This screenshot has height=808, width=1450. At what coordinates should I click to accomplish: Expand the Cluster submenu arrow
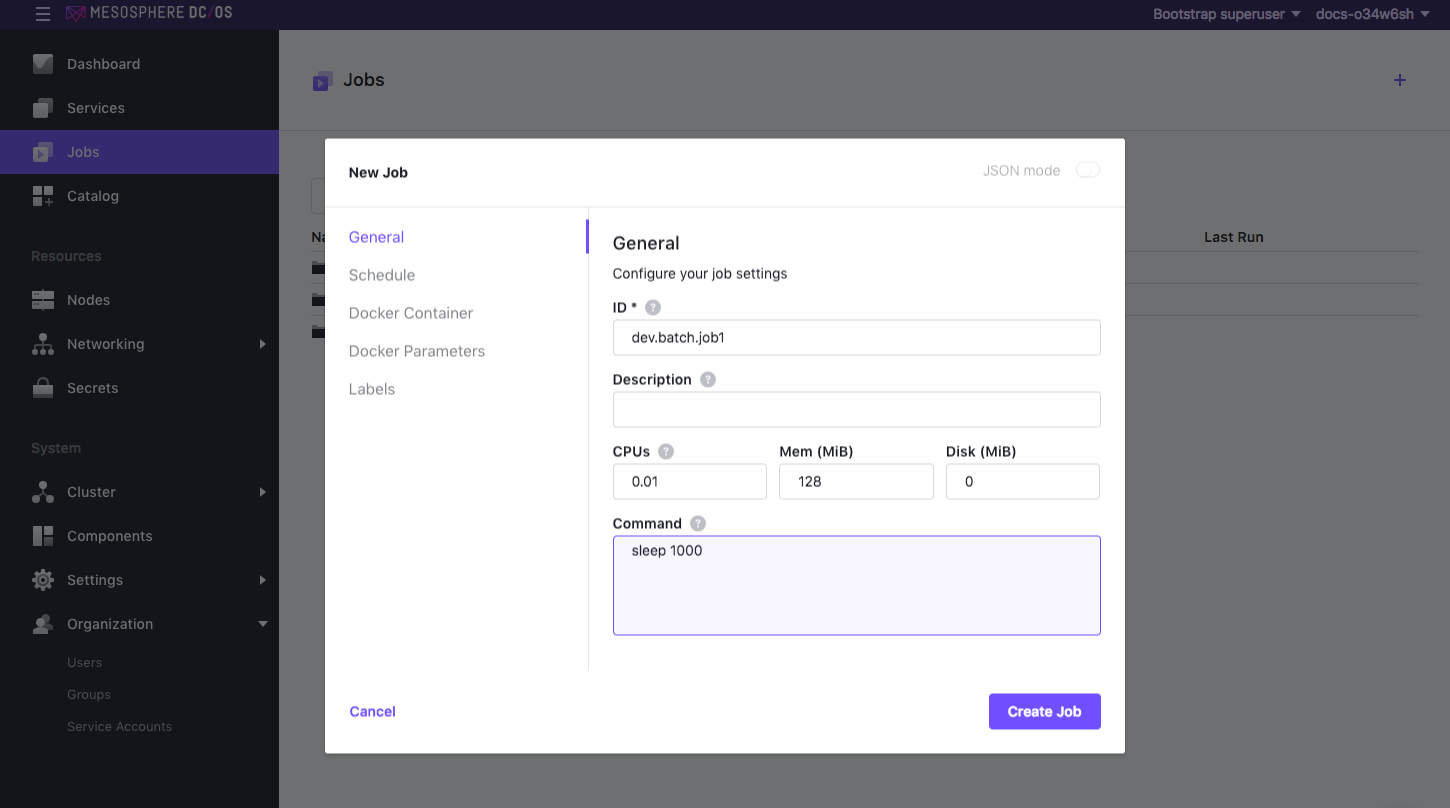pos(263,492)
